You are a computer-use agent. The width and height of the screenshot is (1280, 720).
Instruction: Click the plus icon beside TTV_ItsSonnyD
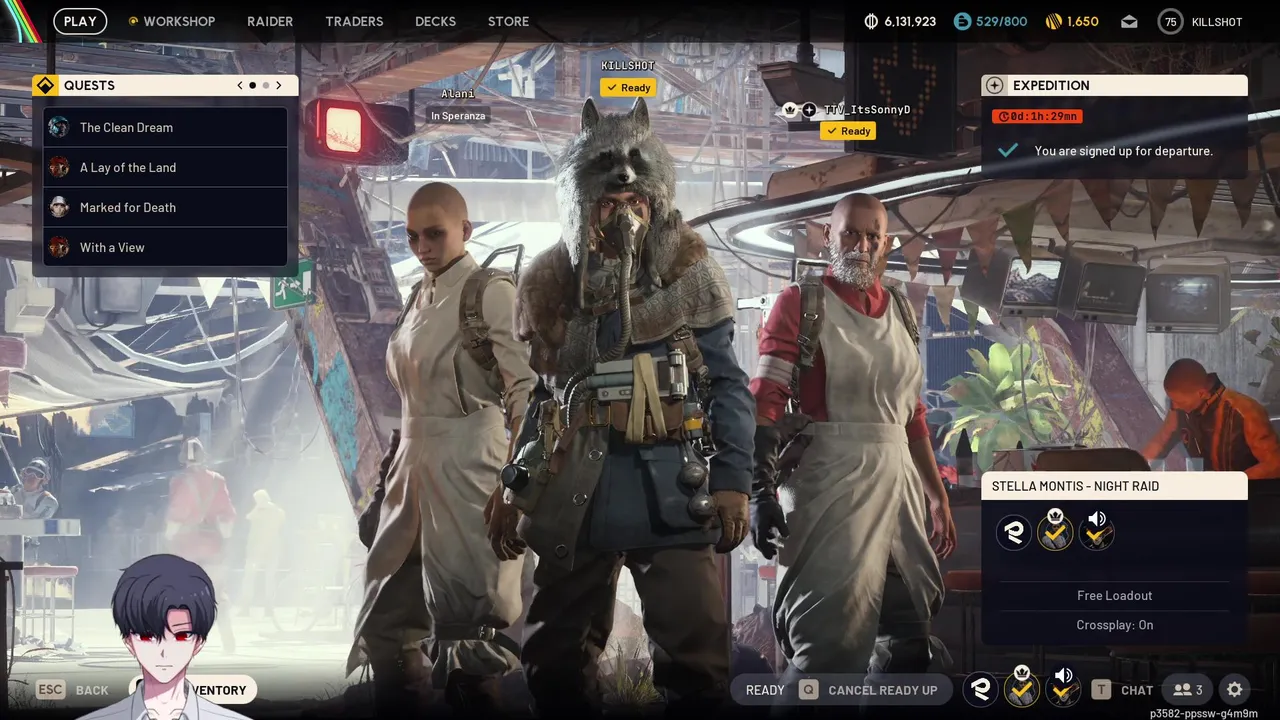coord(808,110)
